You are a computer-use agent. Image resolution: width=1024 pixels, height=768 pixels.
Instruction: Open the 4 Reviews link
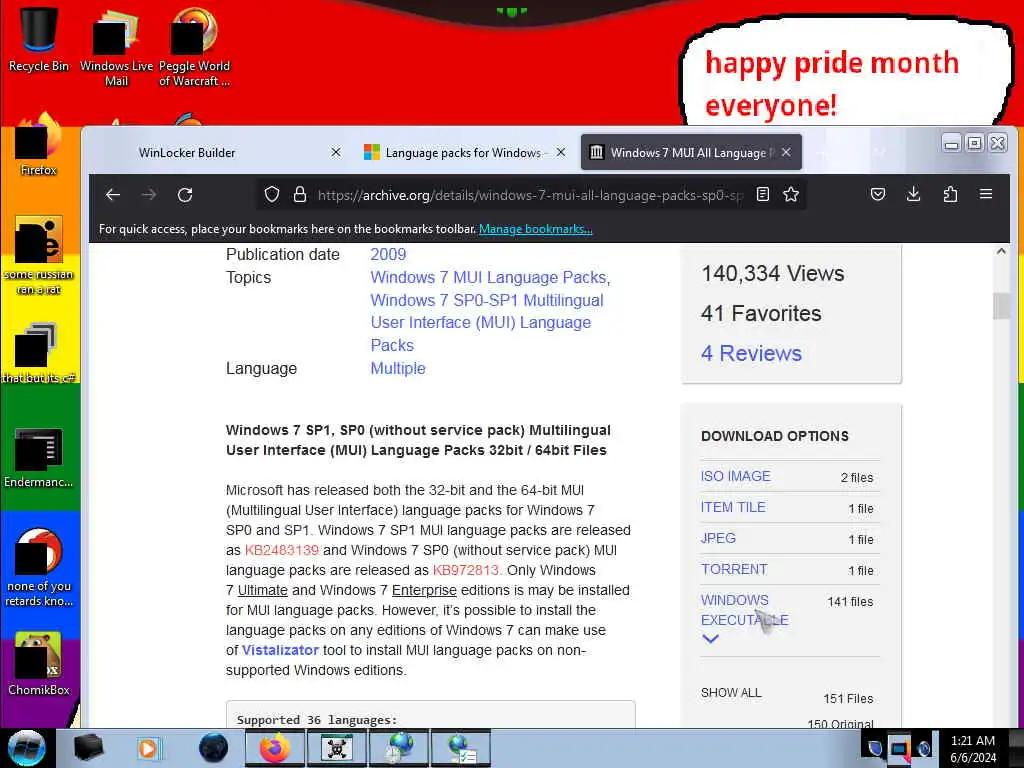point(751,353)
